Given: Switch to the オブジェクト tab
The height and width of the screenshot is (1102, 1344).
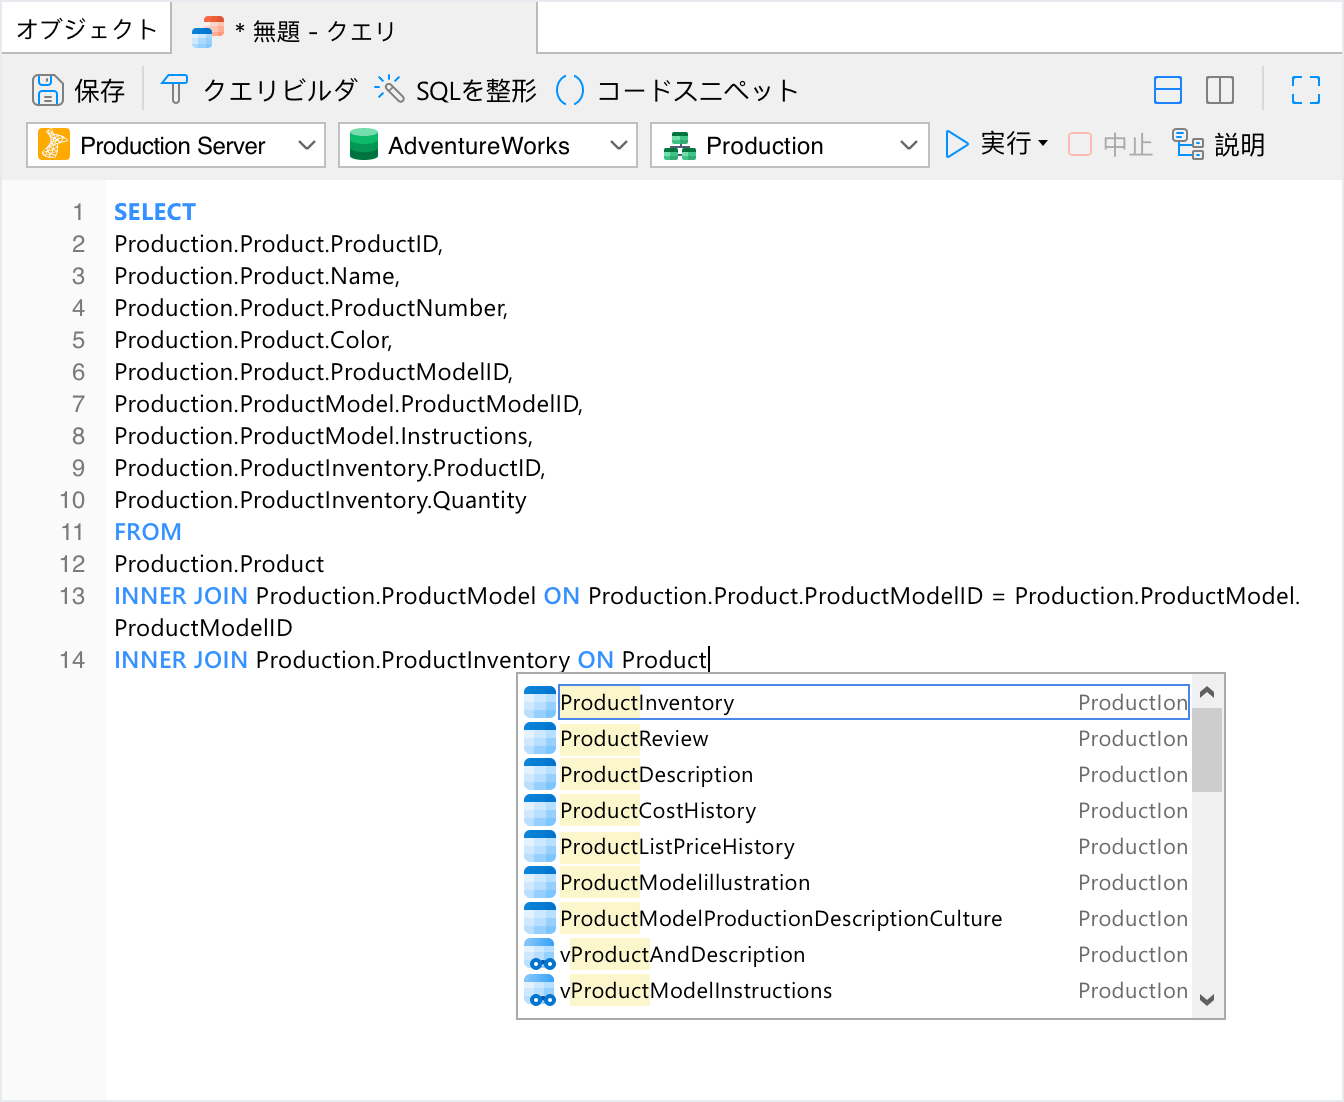Looking at the screenshot, I should coord(86,29).
